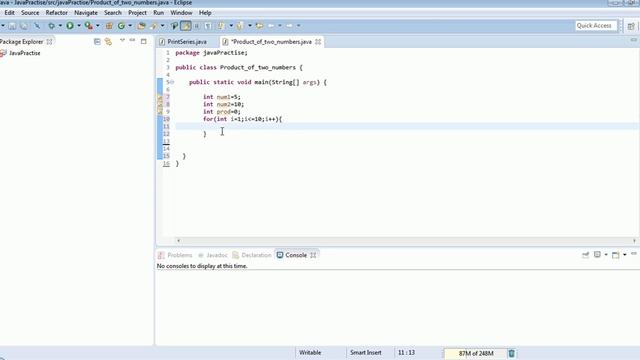640x360 pixels.
Task: Minimize the Package Explorer view
Action: [132, 40]
